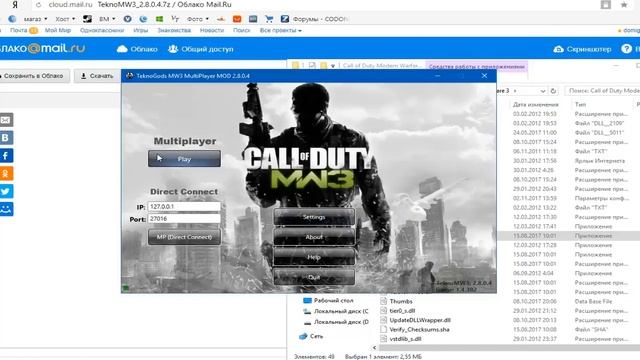Open the Explorer address bar history dropdown
640x360 pixels.
click(542, 91)
